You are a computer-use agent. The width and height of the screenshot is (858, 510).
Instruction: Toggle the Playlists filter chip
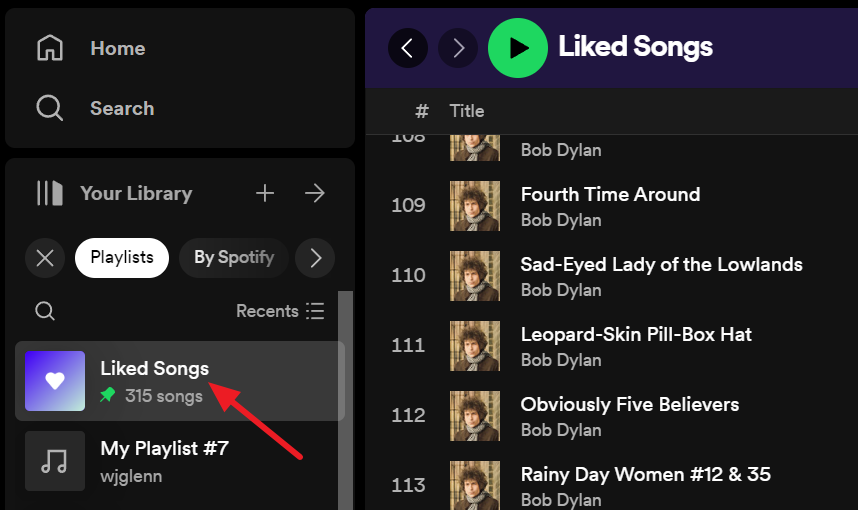[x=122, y=258]
